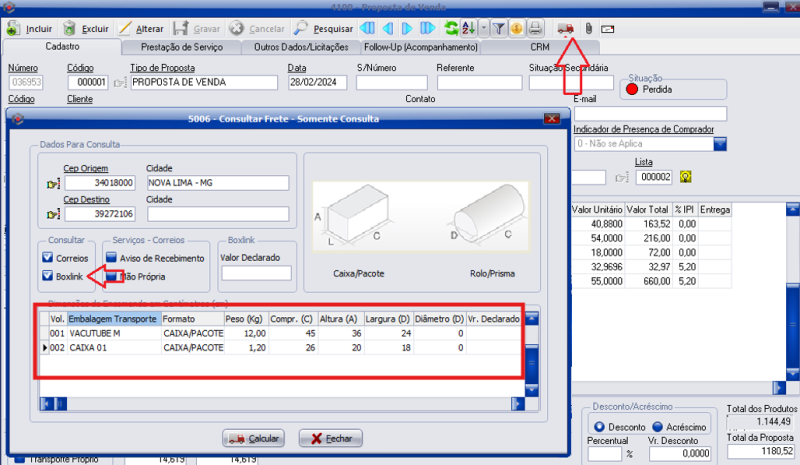Click the red freight truck toolbar icon
This screenshot has width=800, height=465.
coord(565,27)
